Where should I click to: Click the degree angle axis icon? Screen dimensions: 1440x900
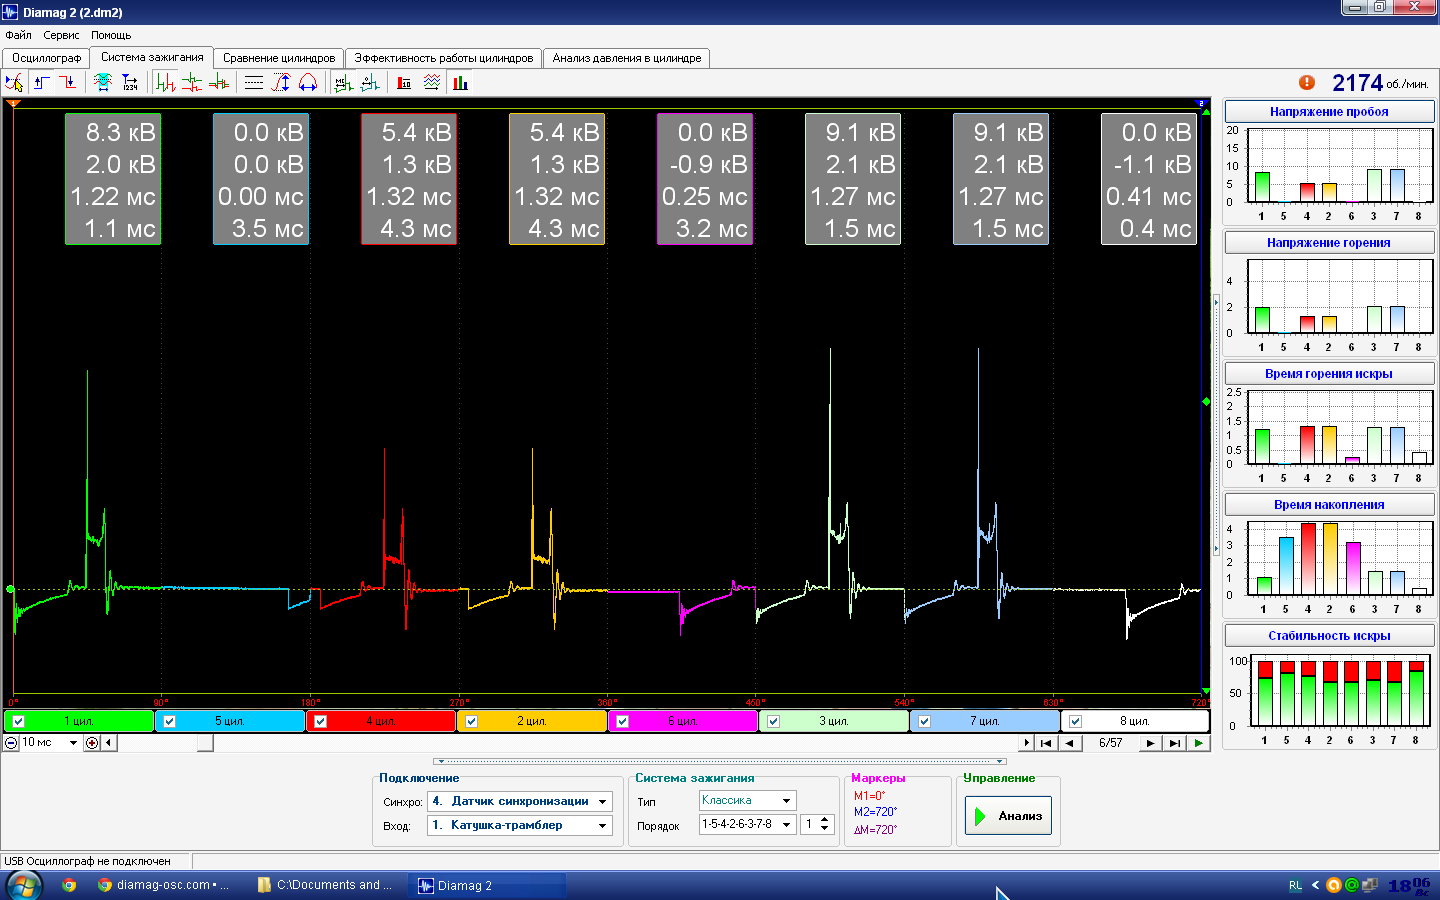(370, 83)
